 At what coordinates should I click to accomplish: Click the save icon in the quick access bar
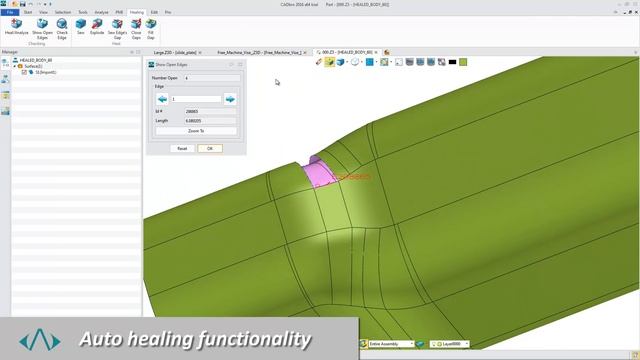pyautogui.click(x=22, y=4)
